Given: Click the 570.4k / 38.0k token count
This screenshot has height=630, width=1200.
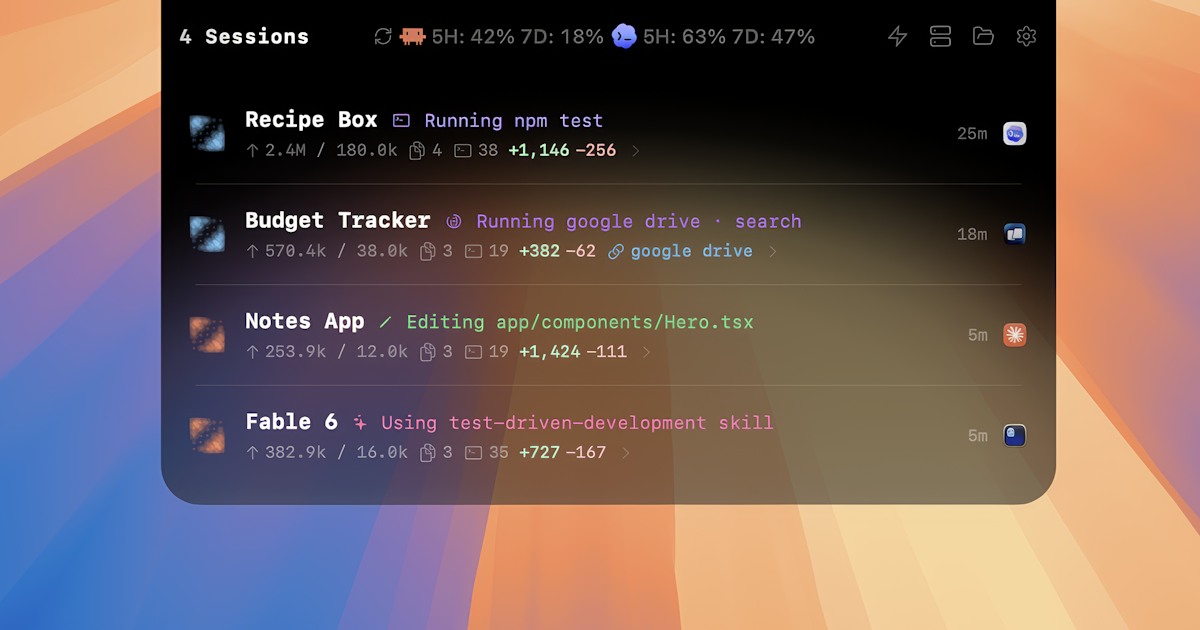Looking at the screenshot, I should pyautogui.click(x=336, y=251).
